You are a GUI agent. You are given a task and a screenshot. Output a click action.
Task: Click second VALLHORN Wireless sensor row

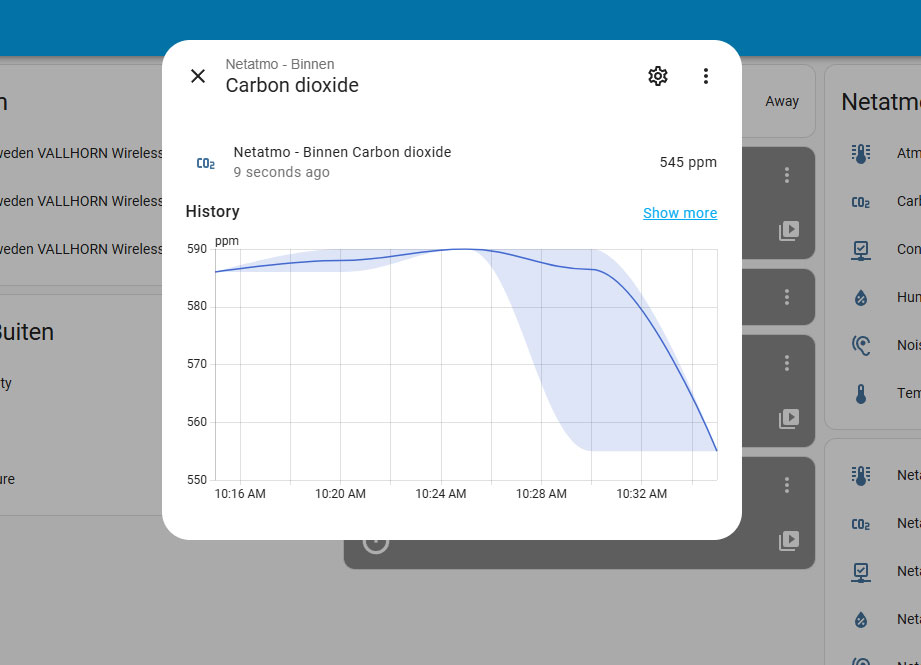pyautogui.click(x=81, y=201)
